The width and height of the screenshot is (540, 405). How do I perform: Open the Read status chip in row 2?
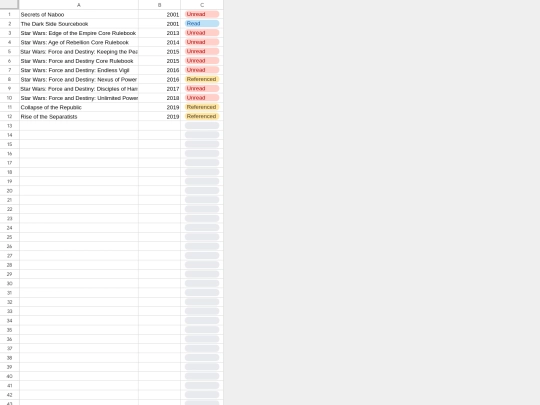tap(202, 24)
